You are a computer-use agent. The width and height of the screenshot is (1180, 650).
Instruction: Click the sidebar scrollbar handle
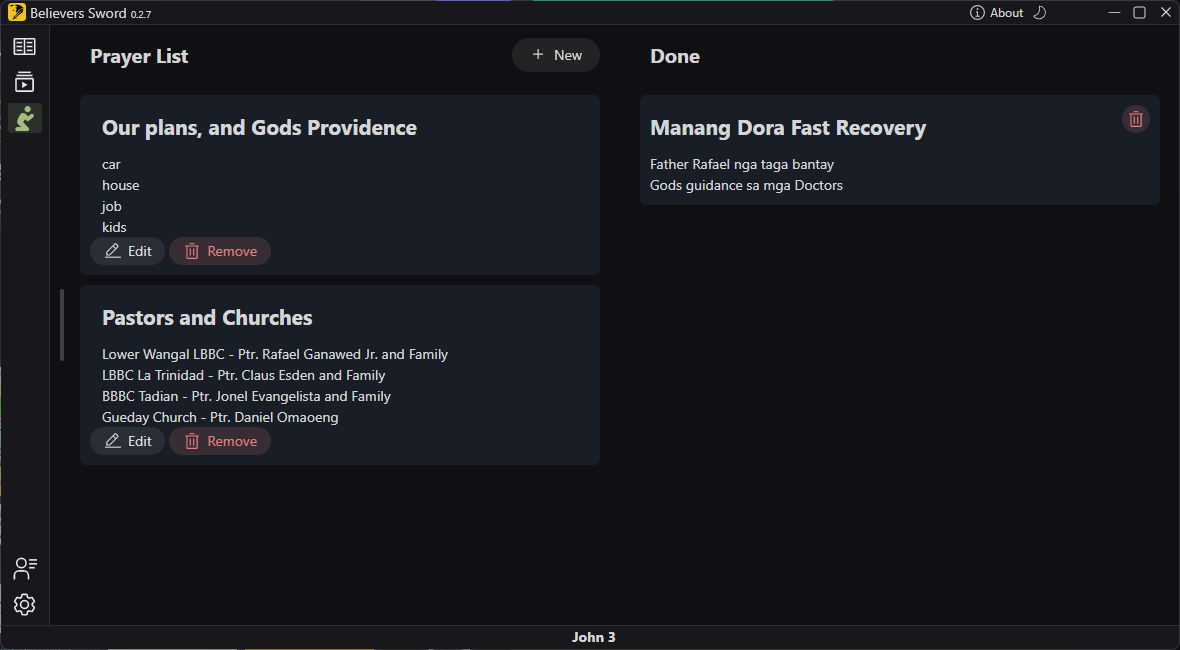click(62, 324)
